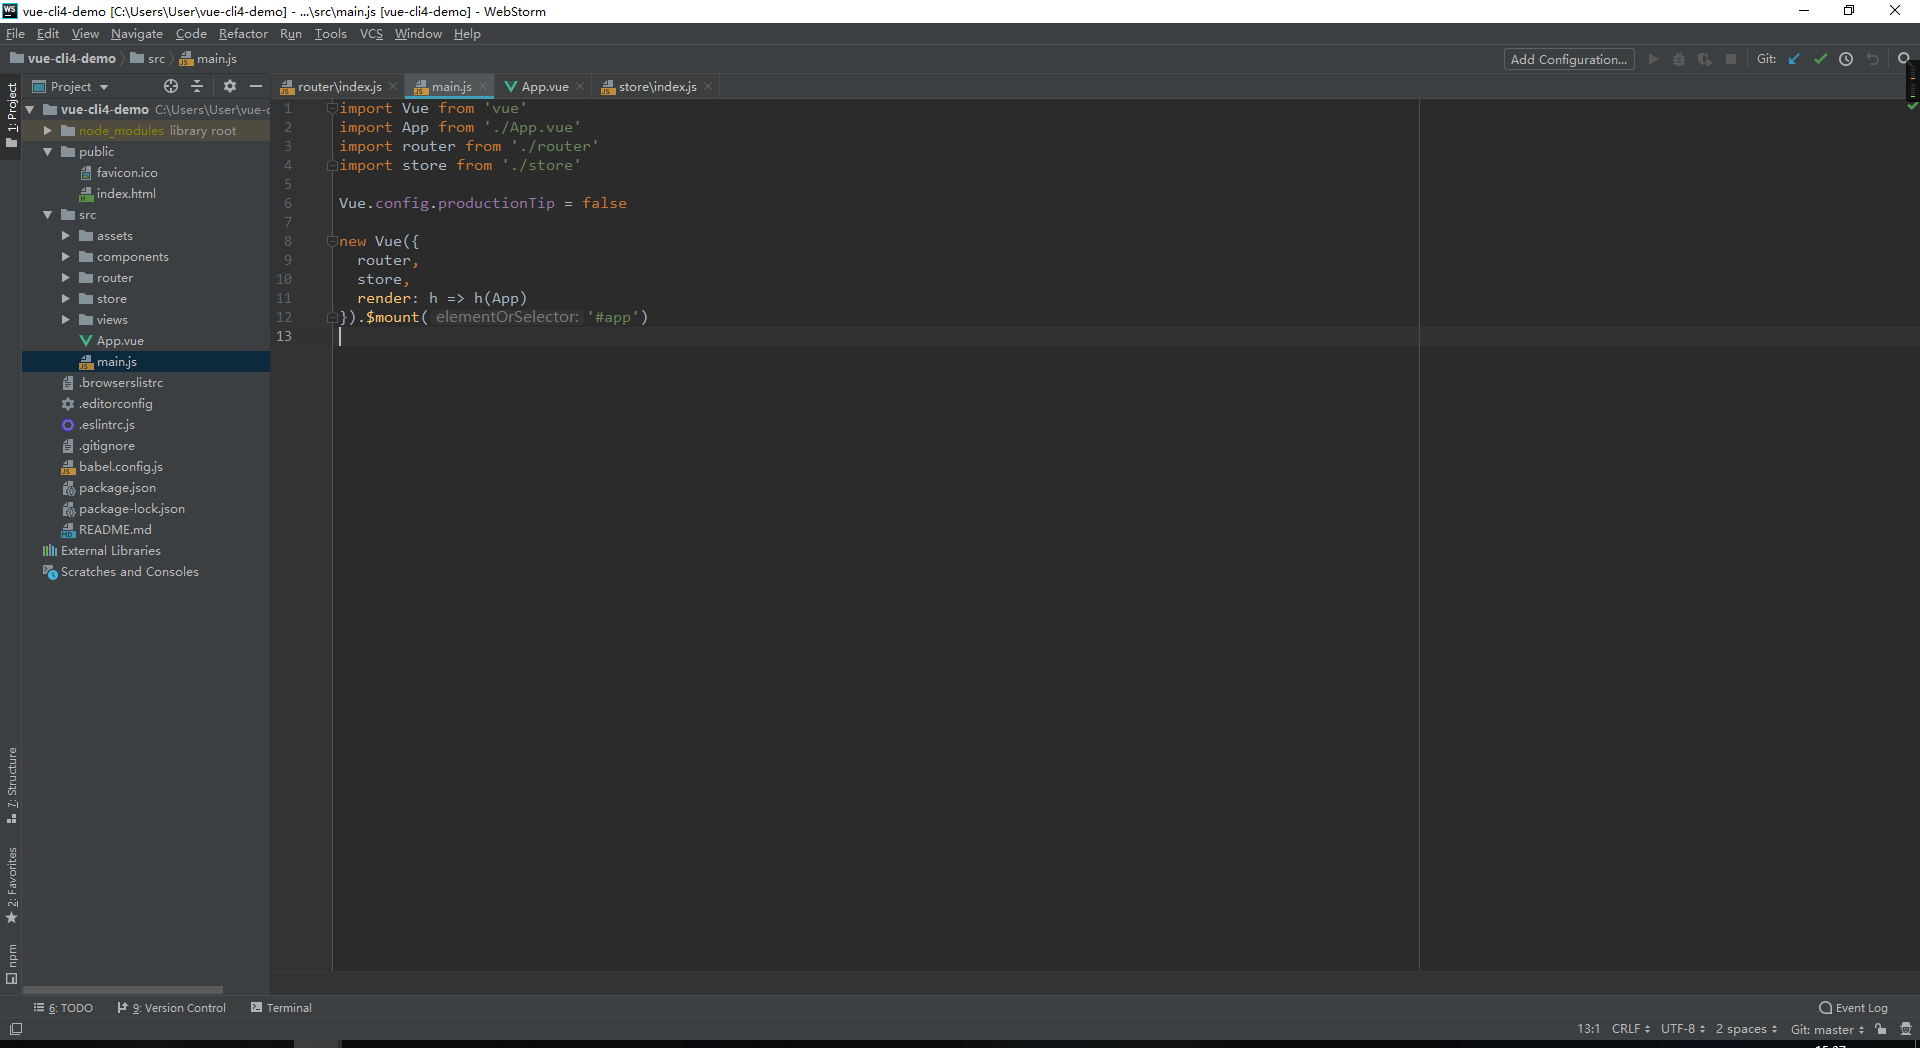Open Git history via the clock icon

point(1846,59)
